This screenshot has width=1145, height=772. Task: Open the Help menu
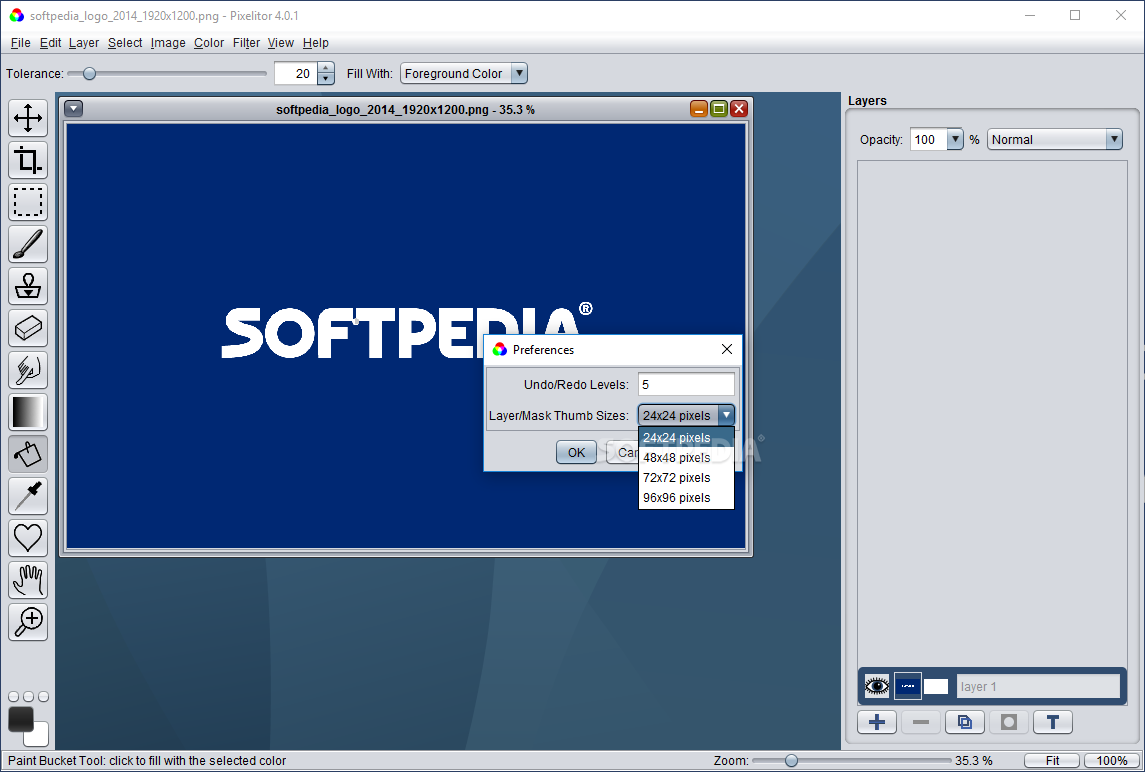coord(315,42)
